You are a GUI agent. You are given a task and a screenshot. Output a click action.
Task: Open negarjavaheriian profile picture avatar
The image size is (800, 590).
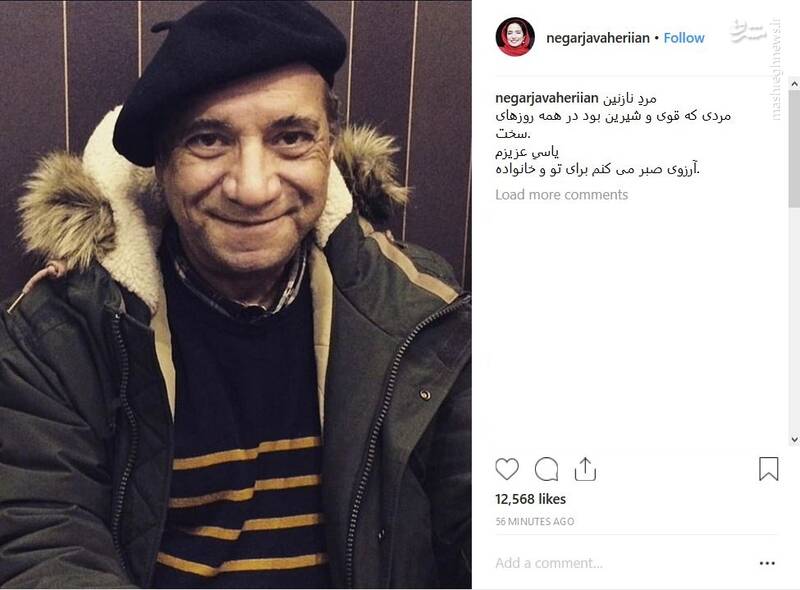tap(515, 37)
